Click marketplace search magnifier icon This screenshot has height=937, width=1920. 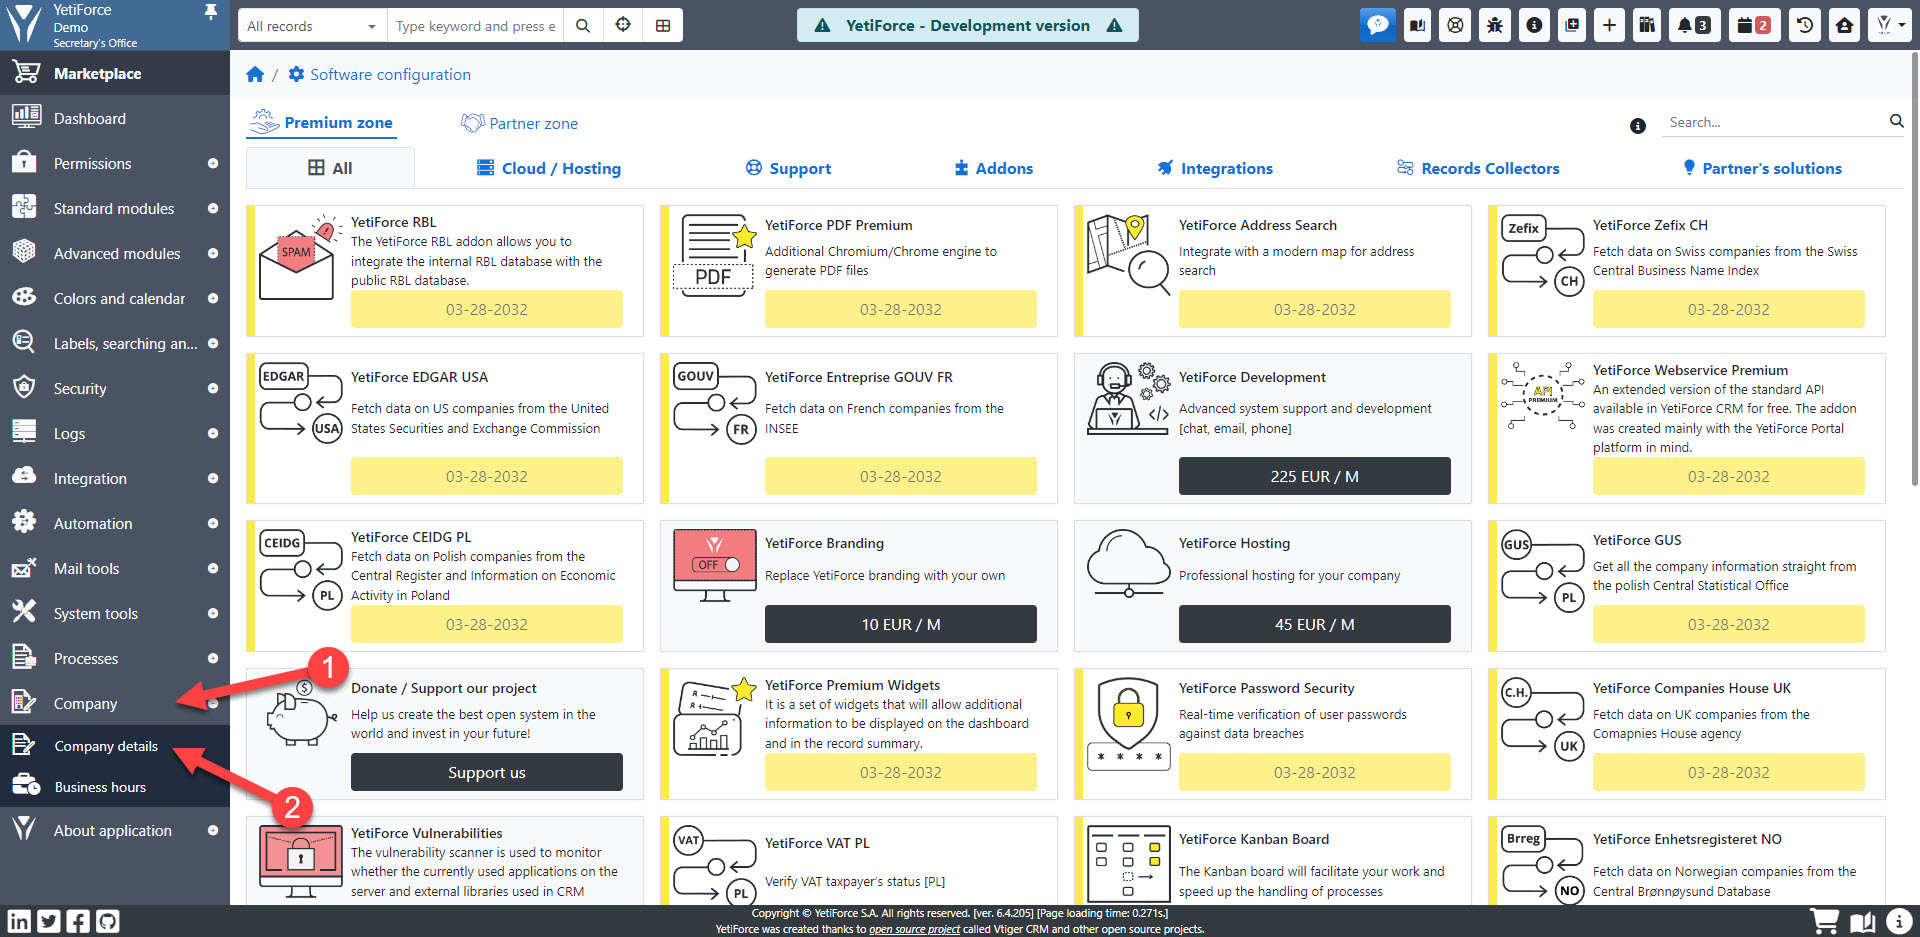(1896, 121)
